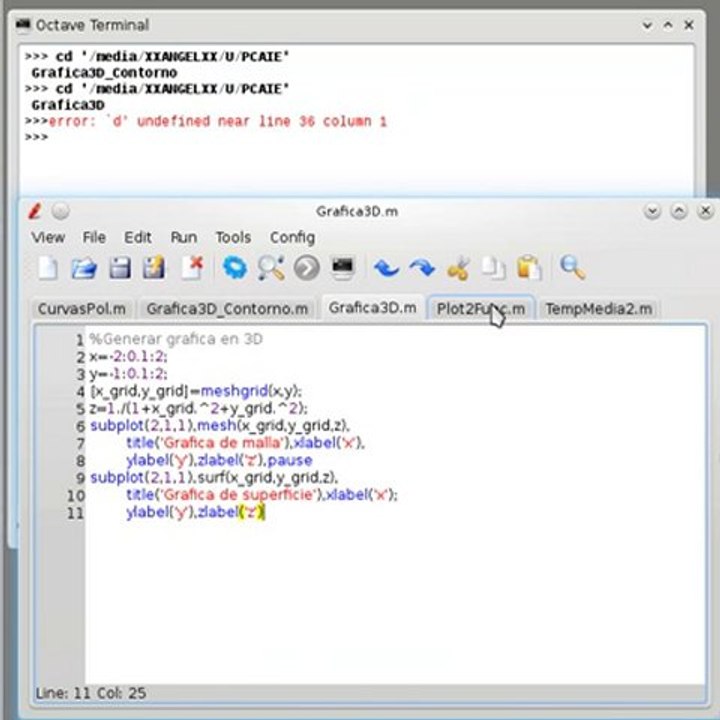Screen dimensions: 720x720
Task: Click the search magnifying glass icon
Action: (x=572, y=268)
